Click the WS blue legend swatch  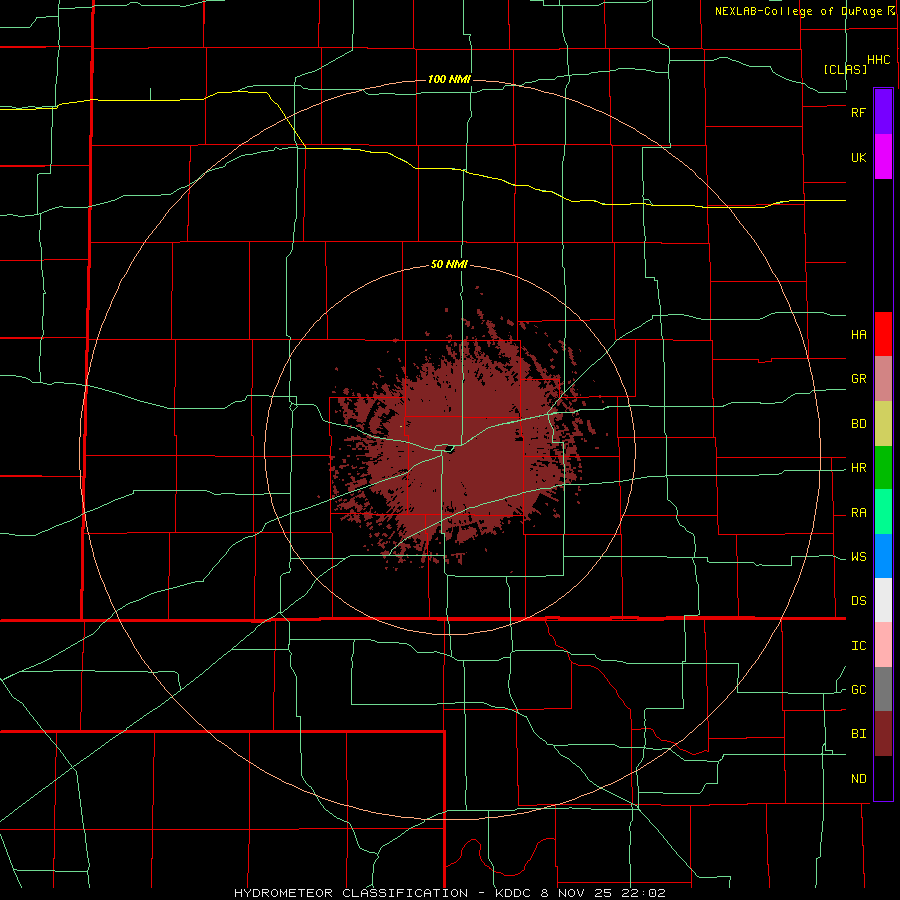883,556
